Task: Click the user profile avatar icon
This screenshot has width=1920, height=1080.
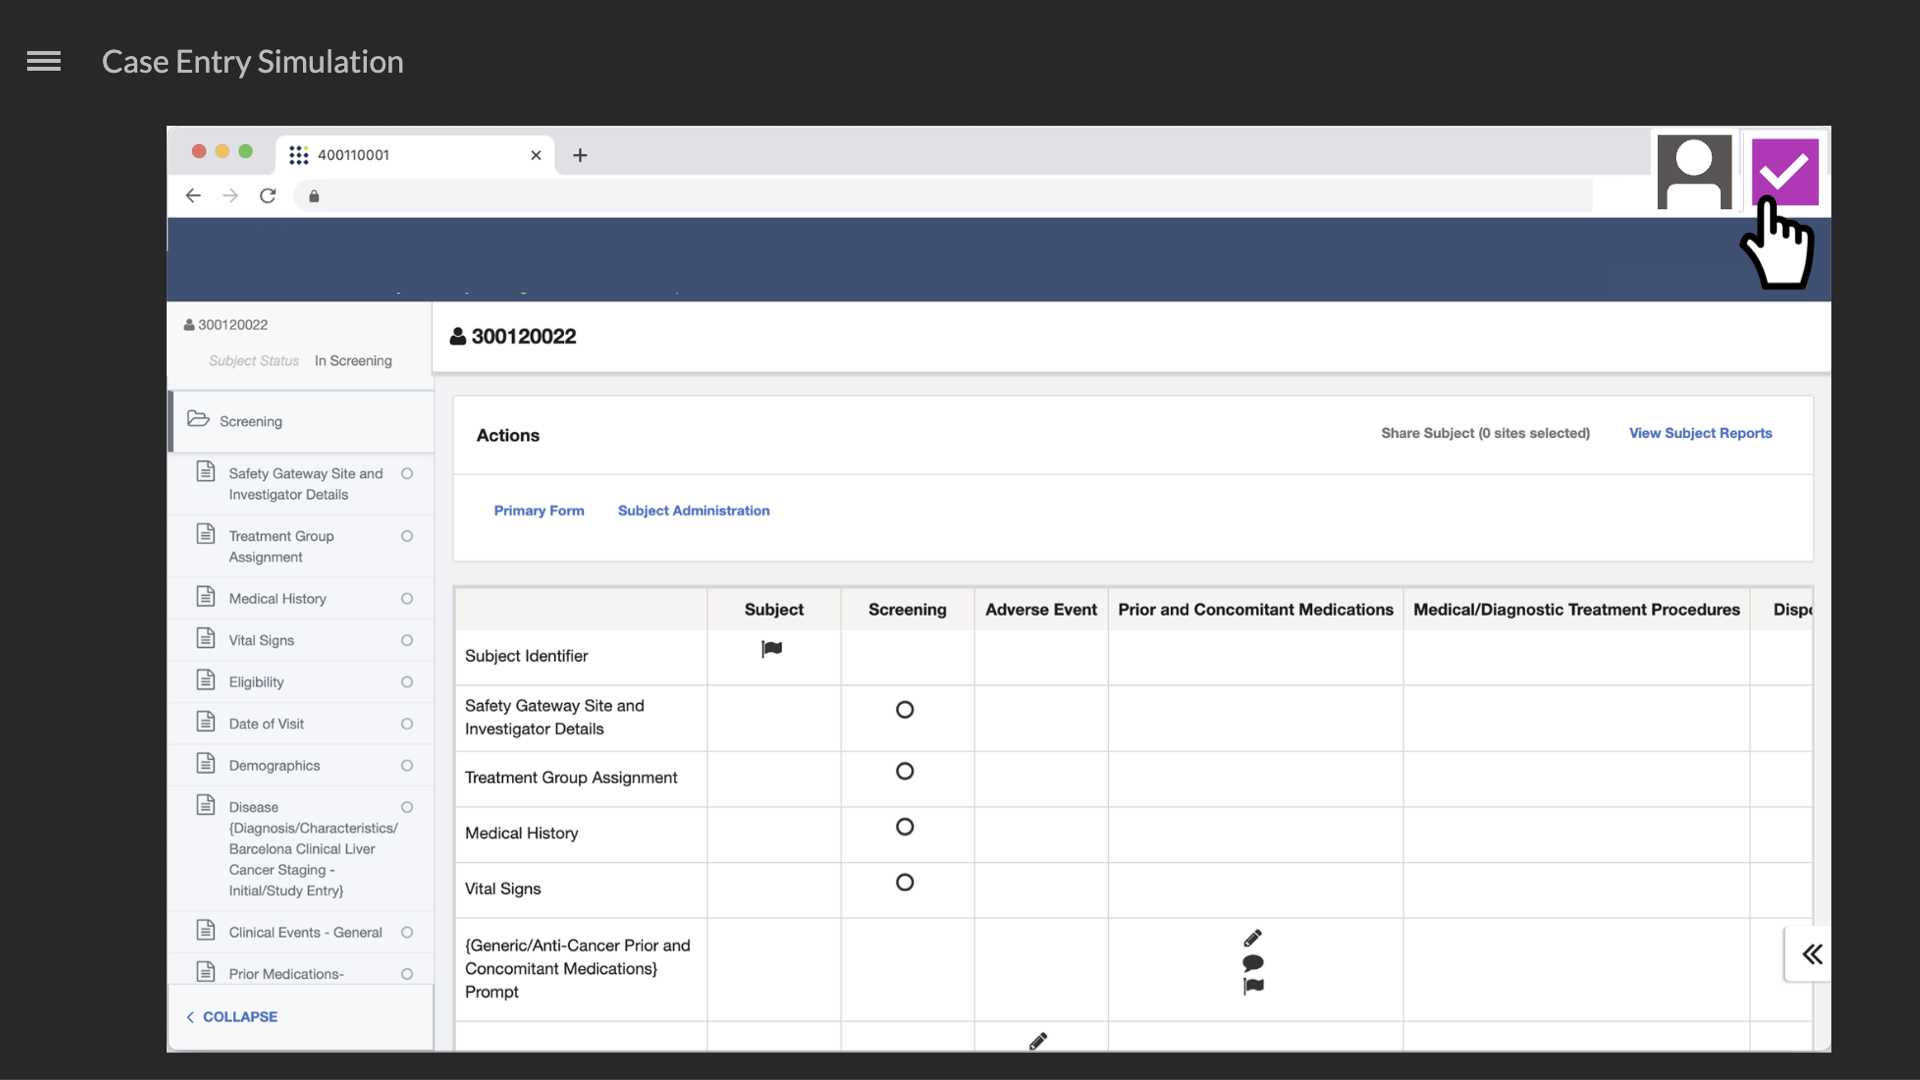Action: [x=1694, y=171]
